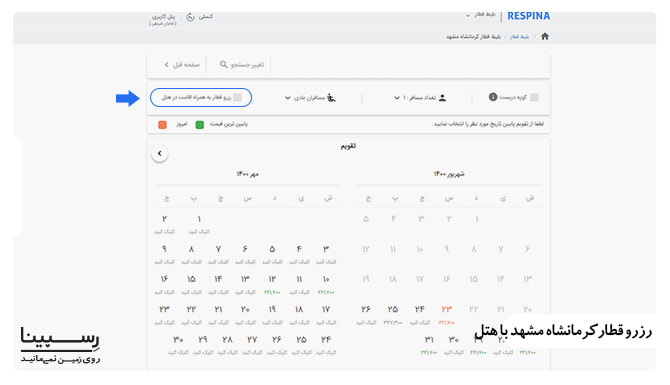Click the orange امروز legend swatch
670x385 pixels.
162,125
